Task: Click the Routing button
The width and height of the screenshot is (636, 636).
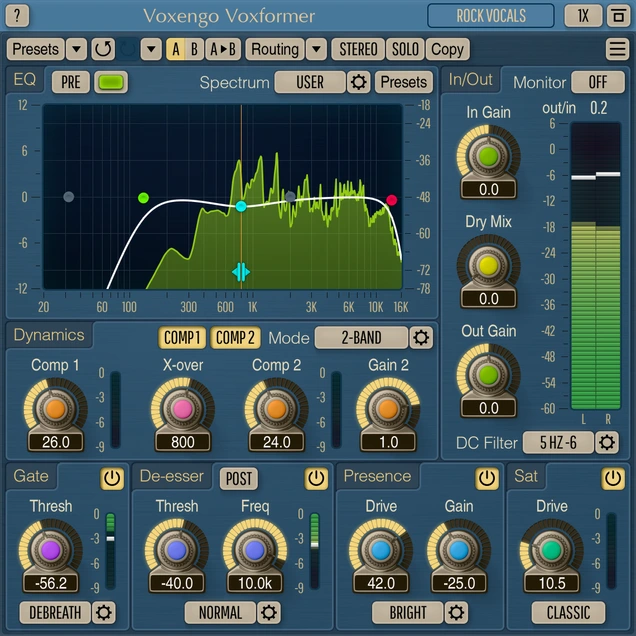Action: pos(275,49)
